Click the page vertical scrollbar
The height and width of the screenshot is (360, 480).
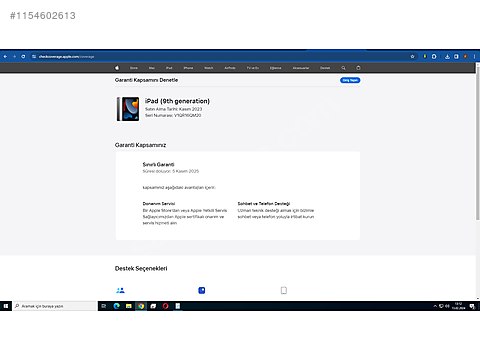478,143
